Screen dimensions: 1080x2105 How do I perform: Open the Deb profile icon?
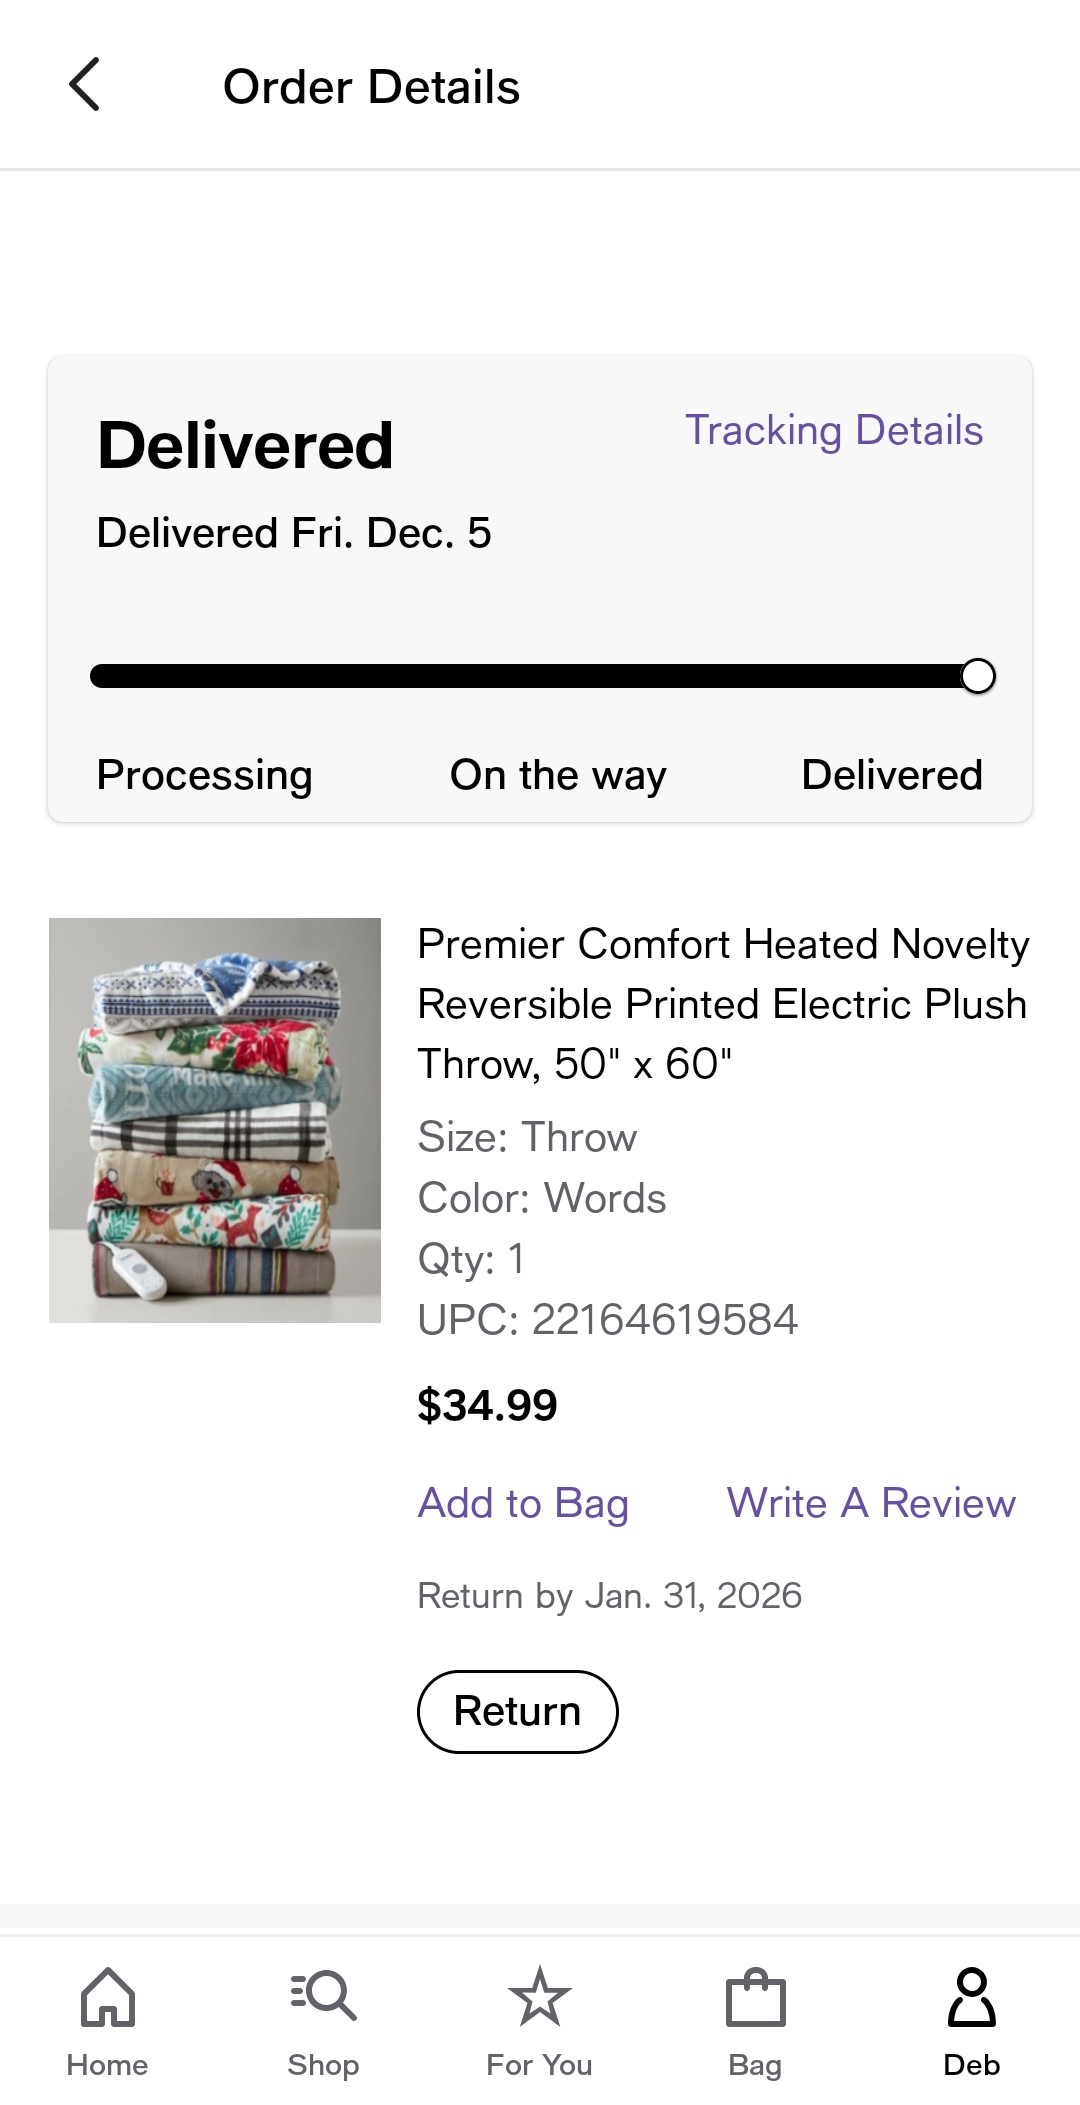(971, 1997)
